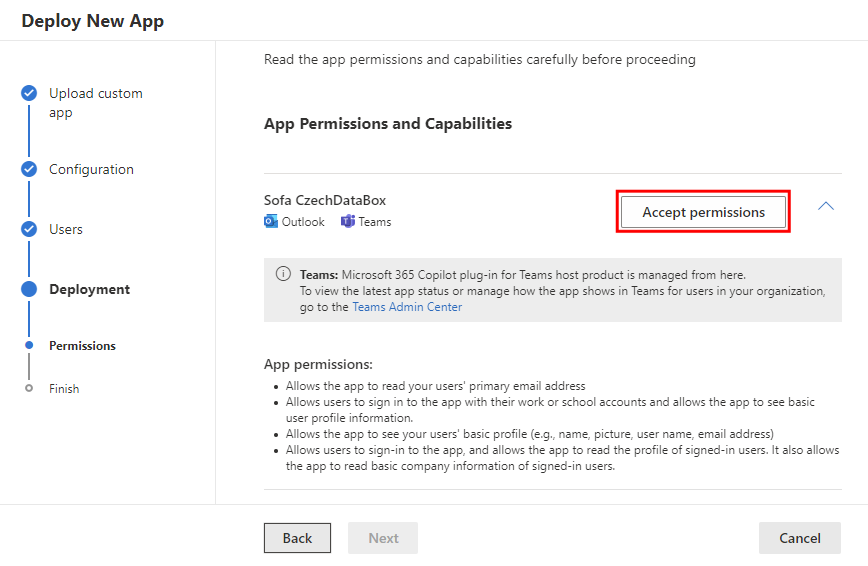The height and width of the screenshot is (566, 868).
Task: Select the Permissions sub-step label
Action: click(x=82, y=346)
